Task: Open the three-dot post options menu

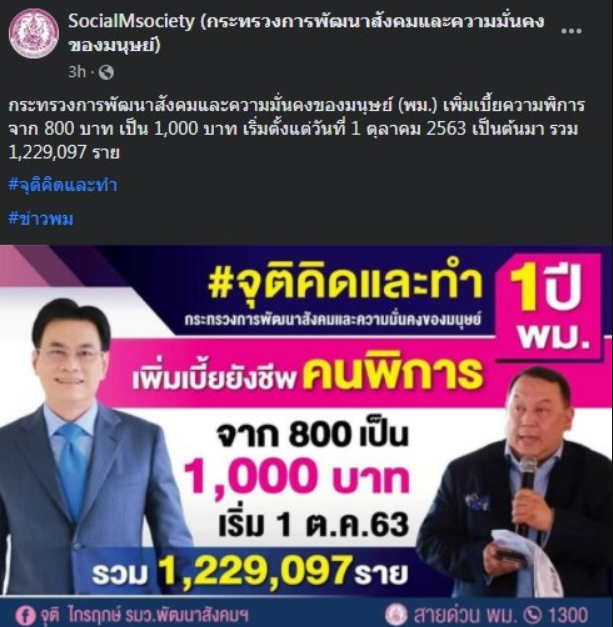Action: (571, 31)
